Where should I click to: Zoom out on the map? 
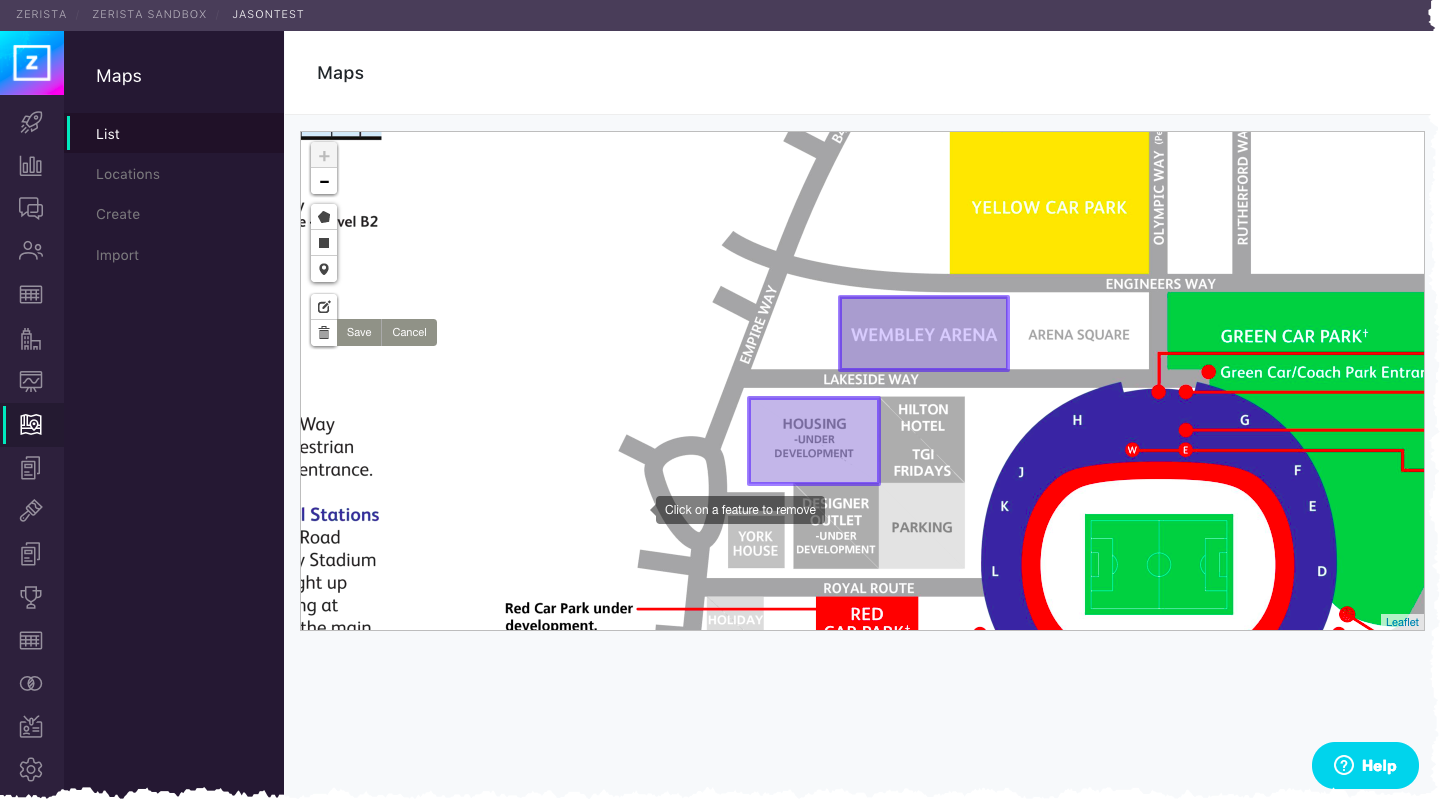[x=324, y=182]
